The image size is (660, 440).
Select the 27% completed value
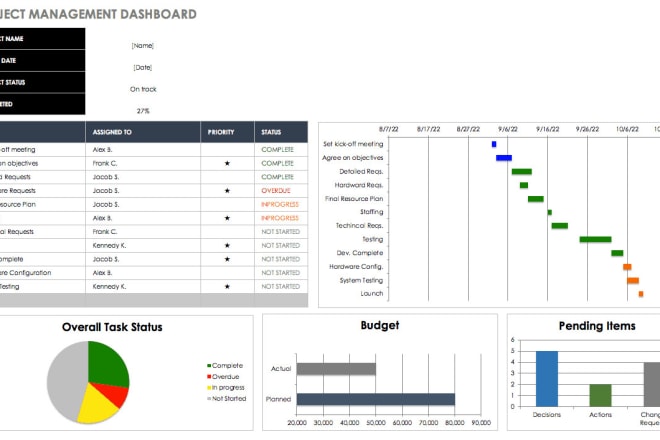[x=143, y=111]
